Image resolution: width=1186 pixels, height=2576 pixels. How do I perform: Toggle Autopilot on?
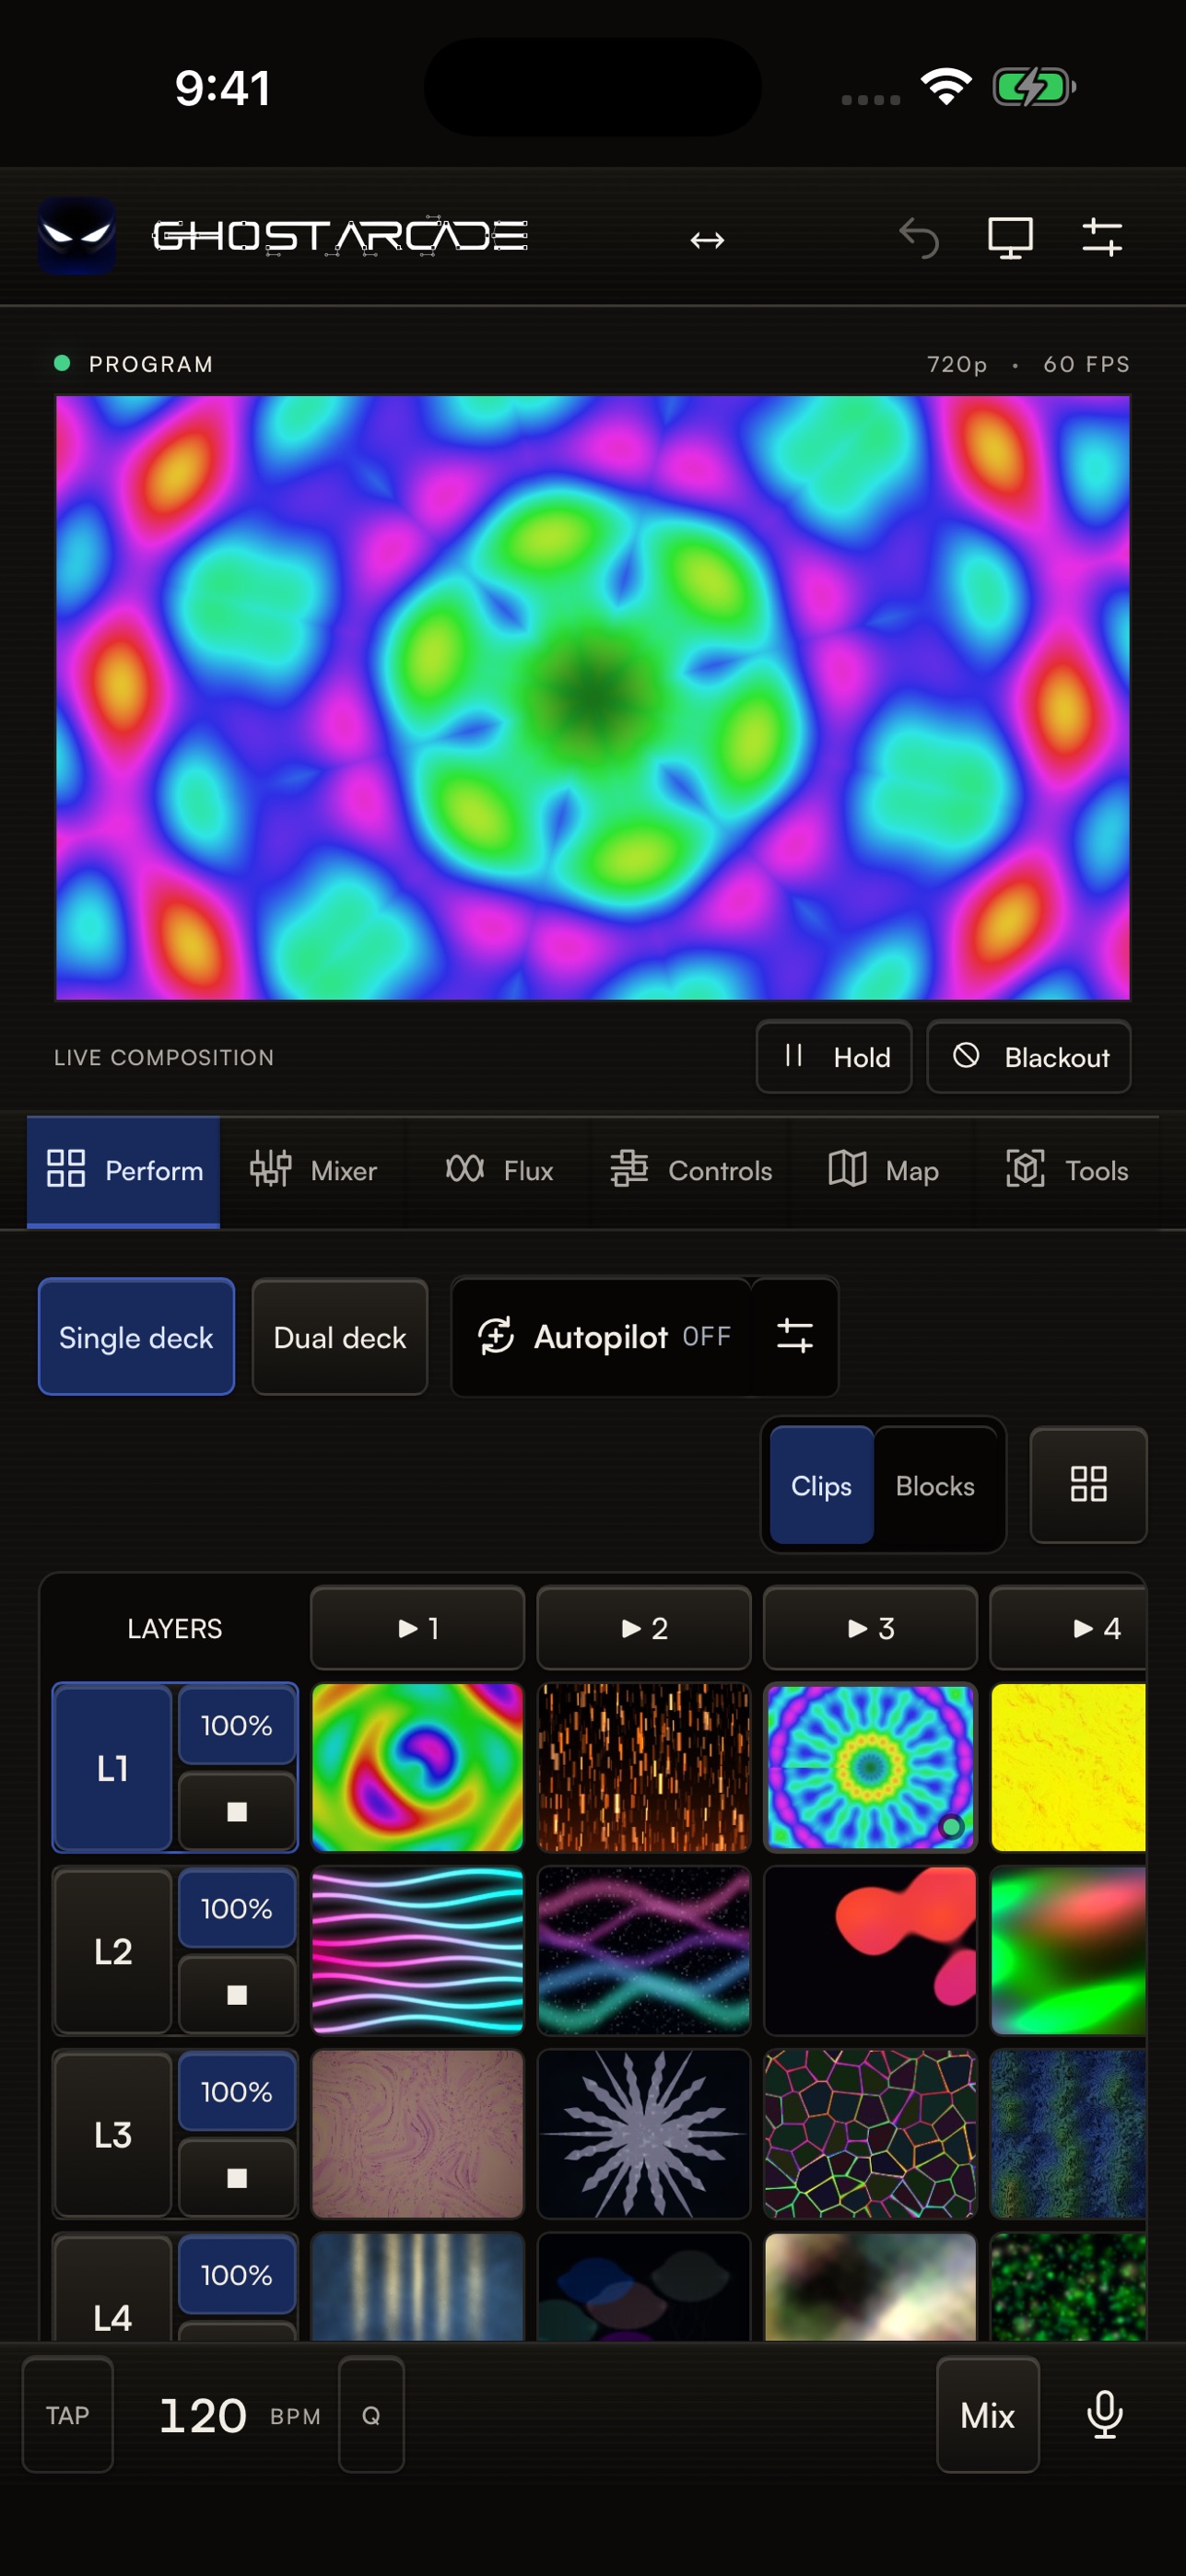pyautogui.click(x=602, y=1336)
